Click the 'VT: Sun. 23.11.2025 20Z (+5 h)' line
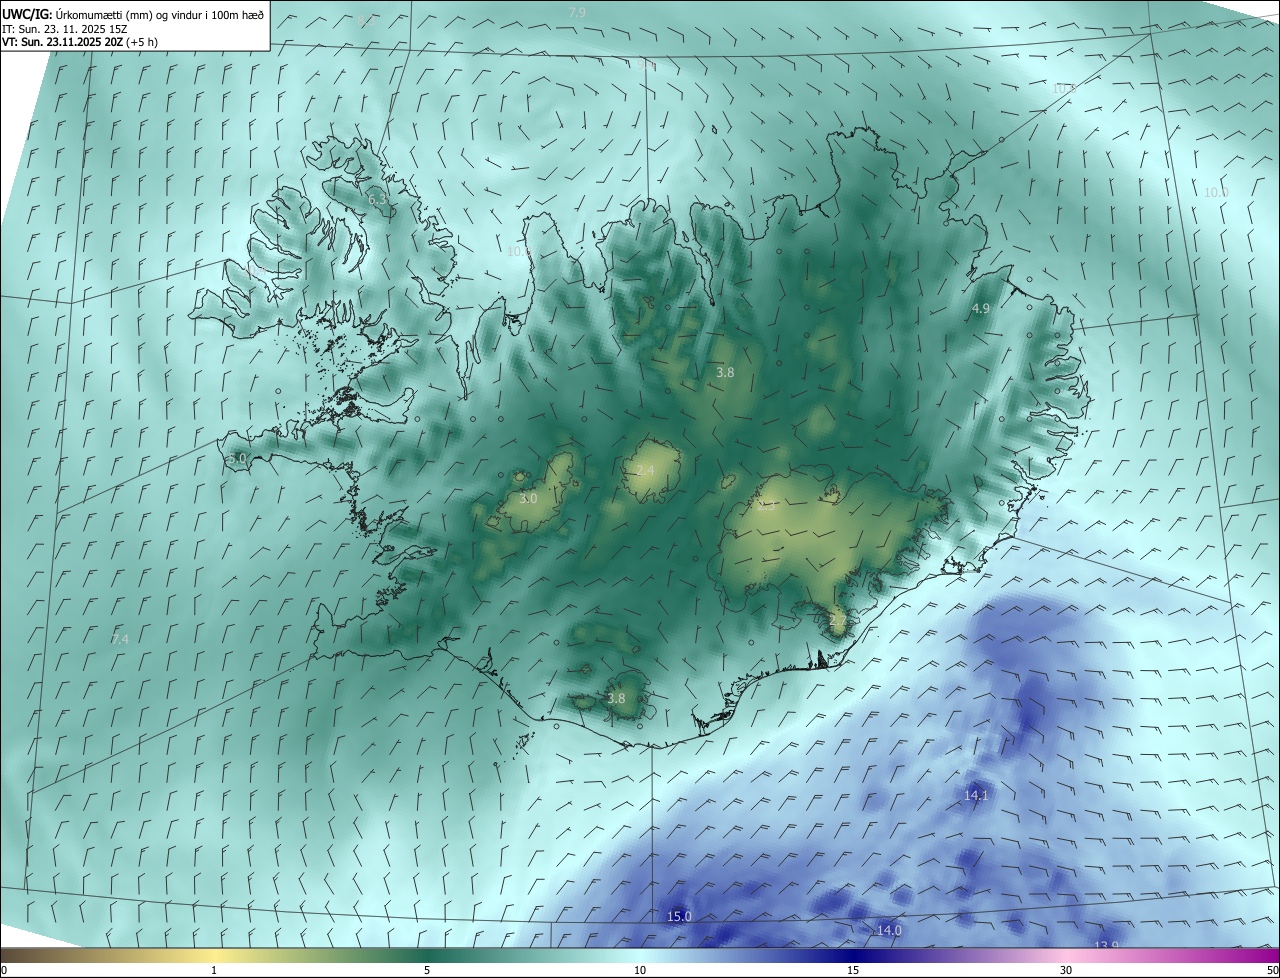 [x=80, y=42]
